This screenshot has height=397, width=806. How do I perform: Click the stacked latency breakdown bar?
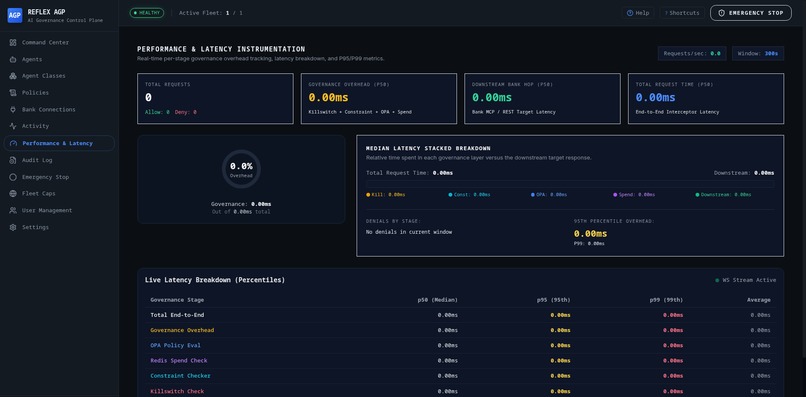[570, 184]
